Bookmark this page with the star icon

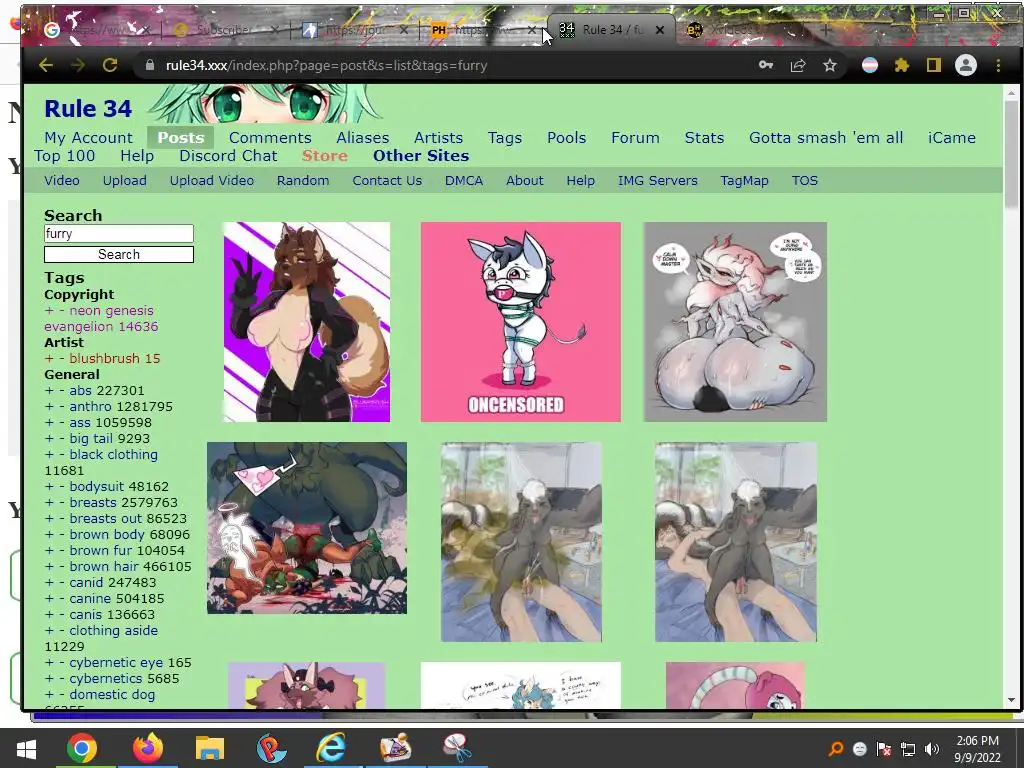(829, 65)
